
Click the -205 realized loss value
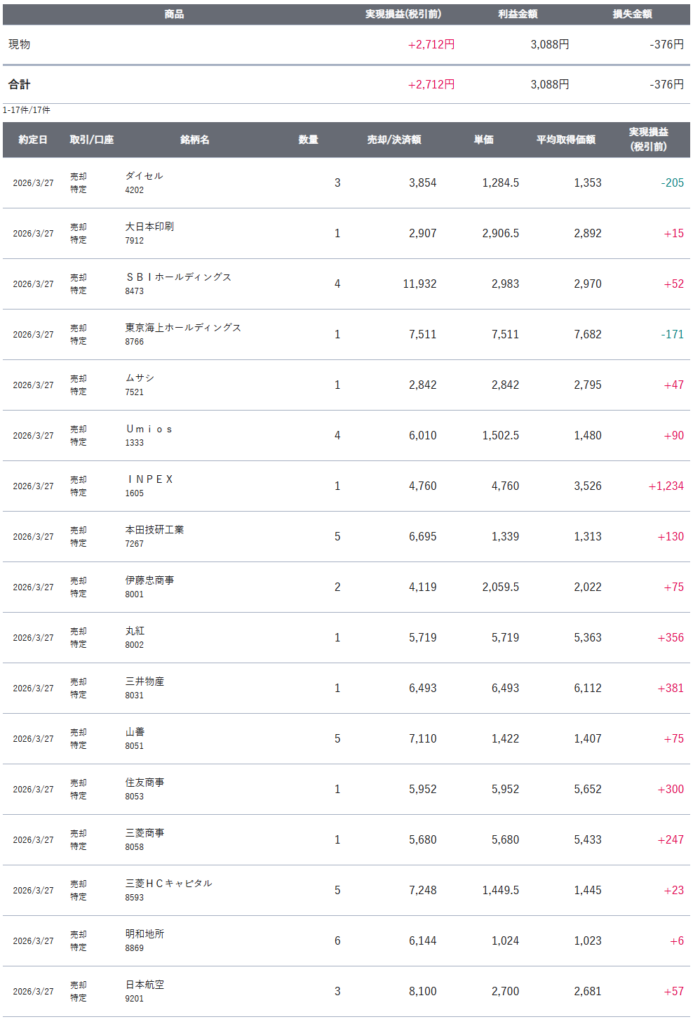(x=672, y=183)
